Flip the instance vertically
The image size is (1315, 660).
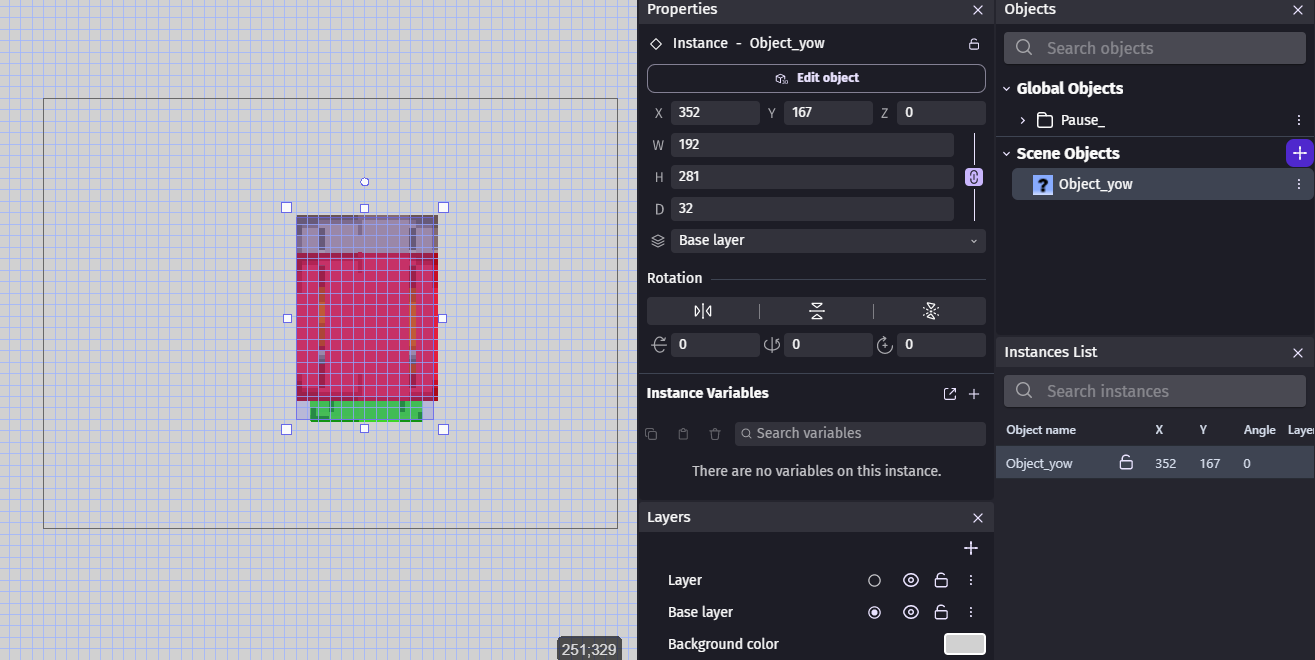[816, 311]
